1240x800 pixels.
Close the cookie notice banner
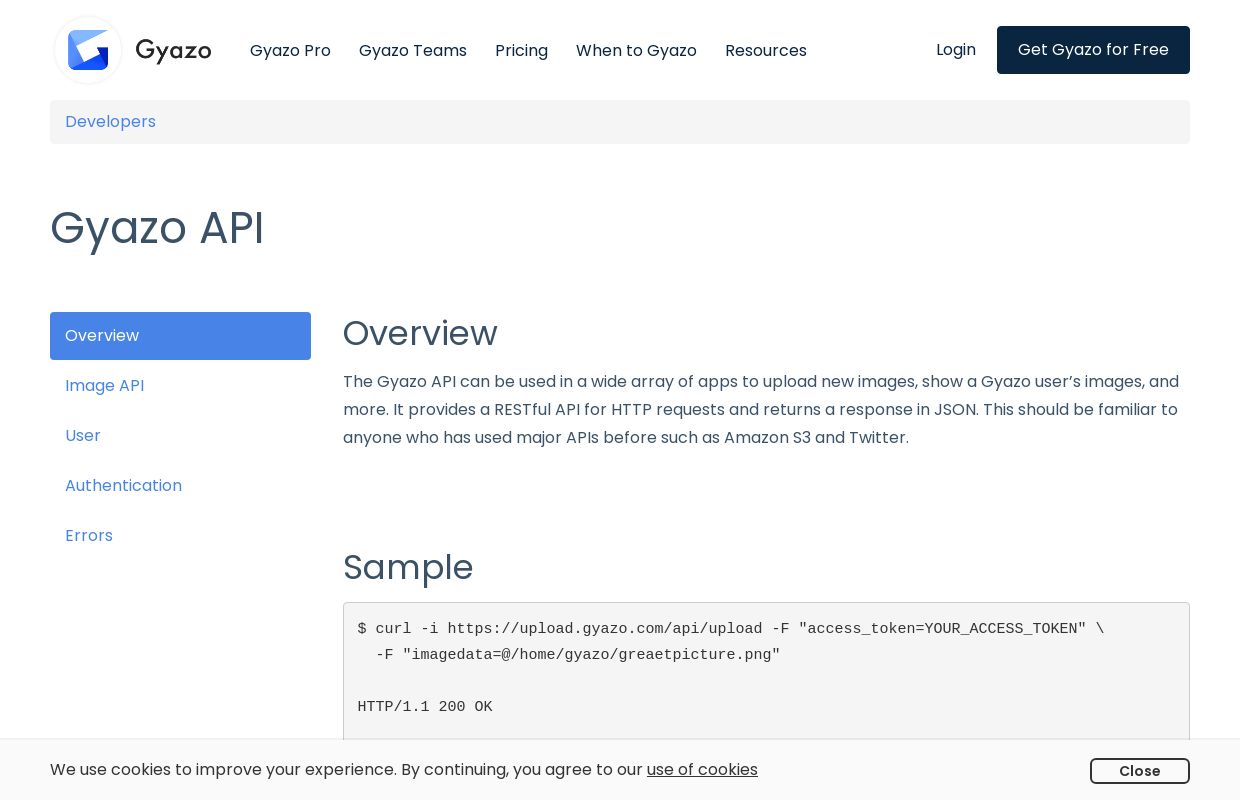tap(1140, 771)
